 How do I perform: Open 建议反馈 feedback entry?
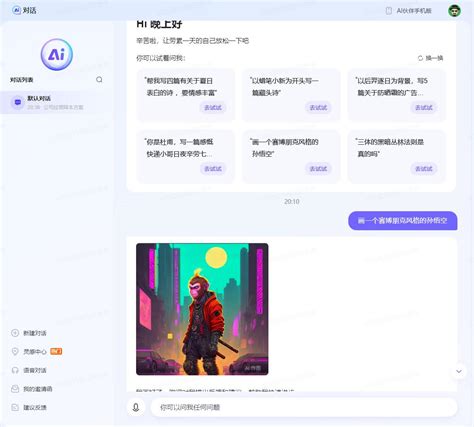pyautogui.click(x=29, y=407)
